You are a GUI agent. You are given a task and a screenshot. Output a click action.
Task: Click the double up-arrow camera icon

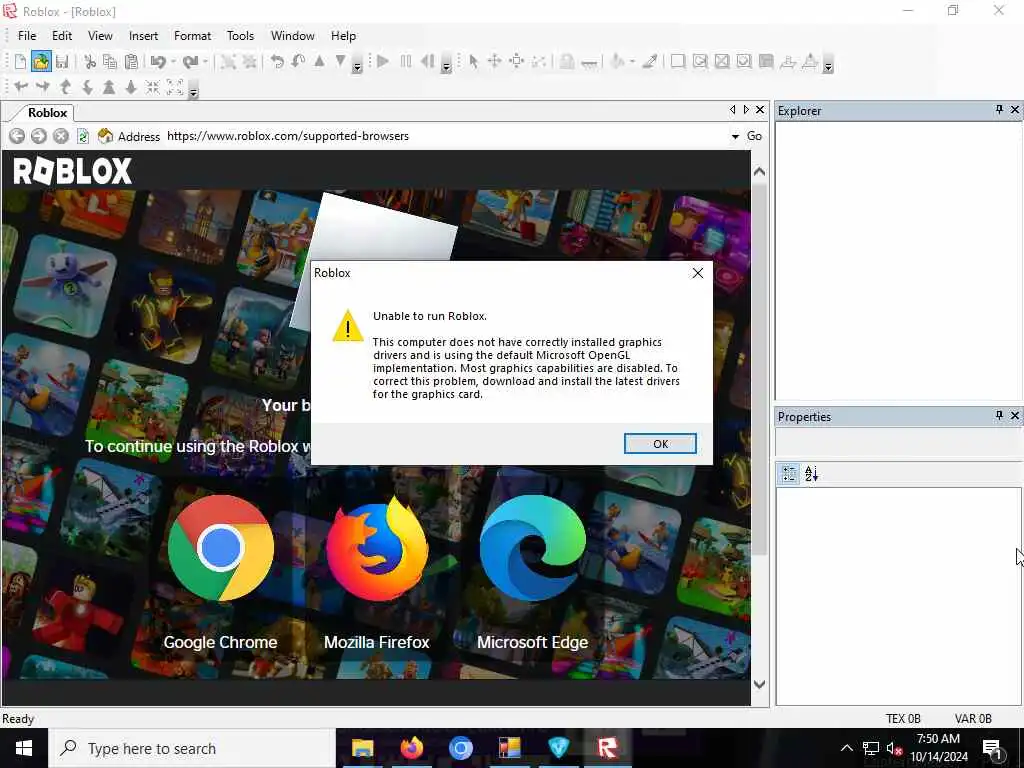[x=109, y=87]
